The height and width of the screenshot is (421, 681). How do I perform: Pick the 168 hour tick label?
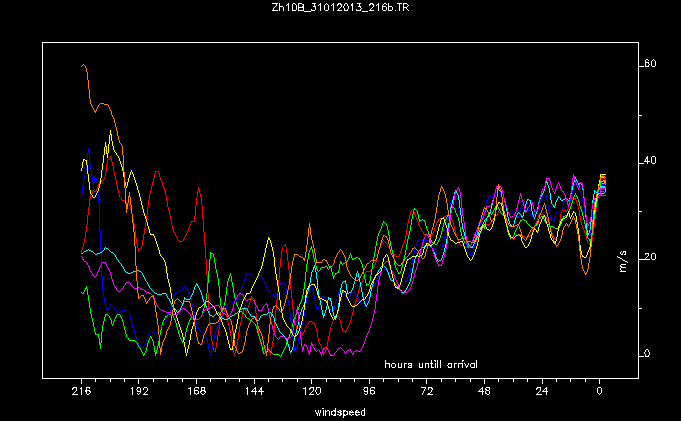[x=197, y=393]
